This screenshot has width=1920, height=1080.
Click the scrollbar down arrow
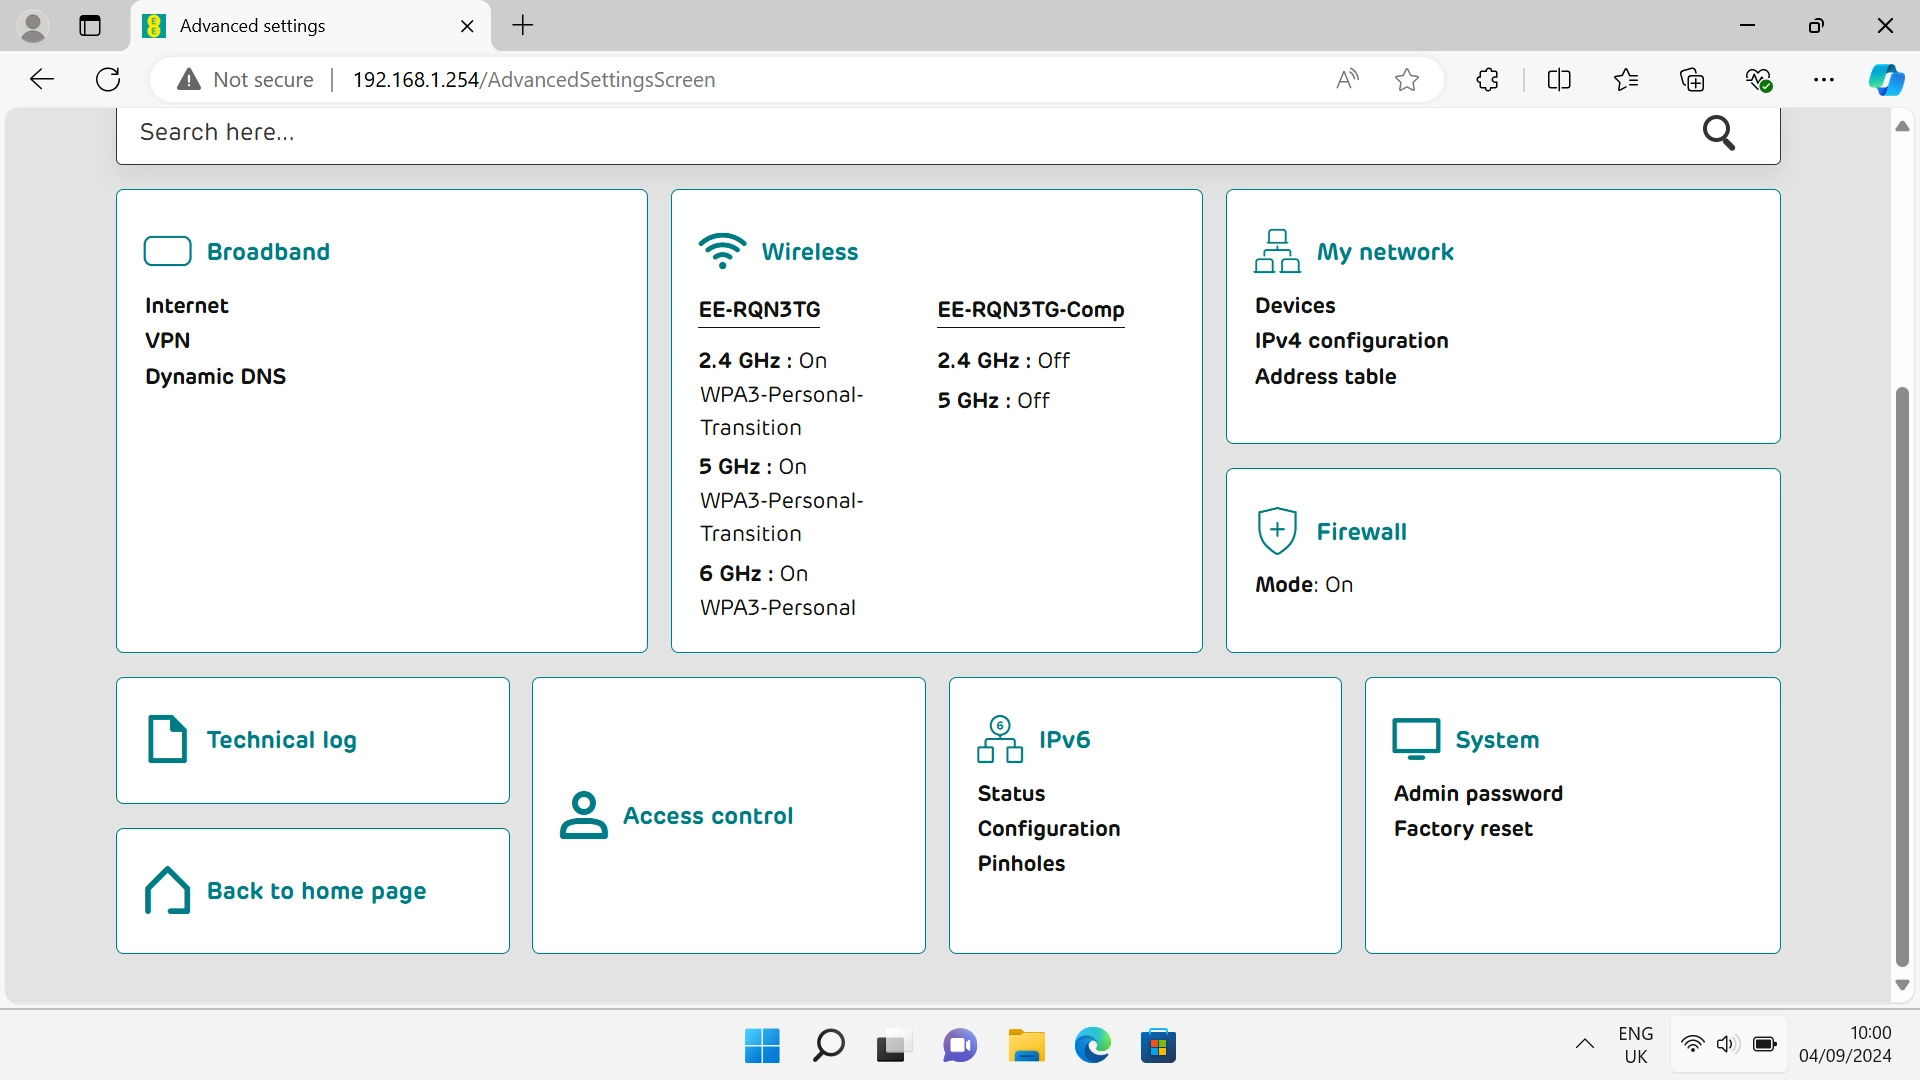(1903, 985)
